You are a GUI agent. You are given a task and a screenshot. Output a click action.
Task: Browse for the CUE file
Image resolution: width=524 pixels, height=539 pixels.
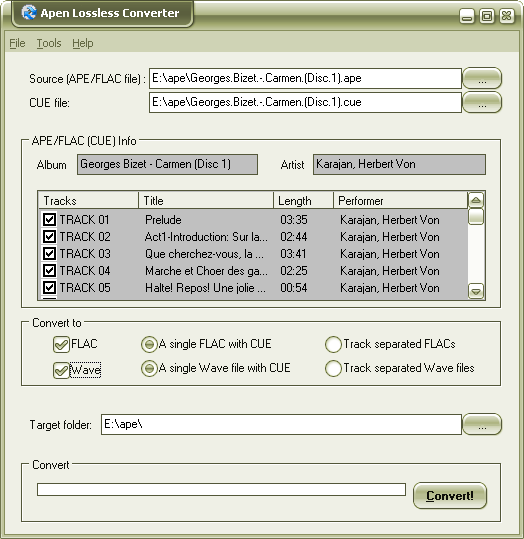(482, 102)
